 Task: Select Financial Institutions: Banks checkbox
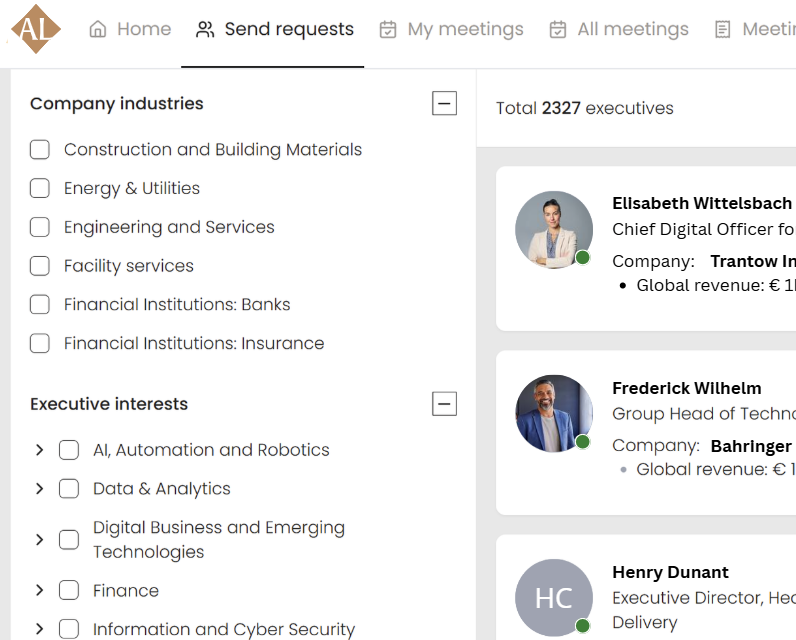click(x=40, y=305)
